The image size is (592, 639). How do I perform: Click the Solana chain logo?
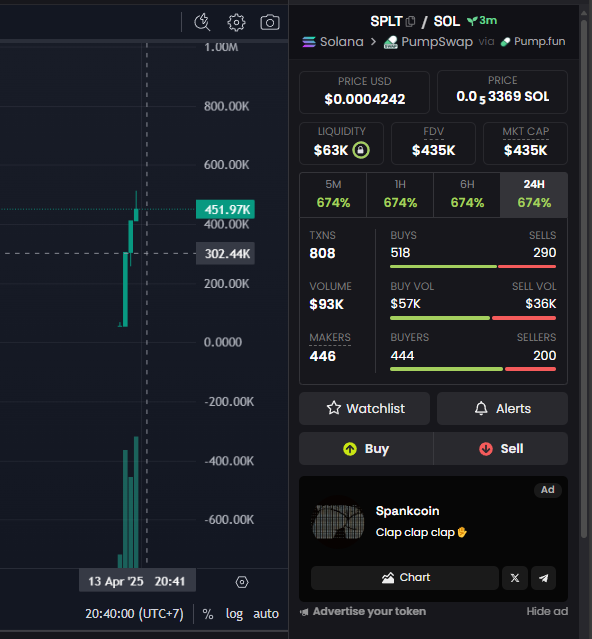coord(309,42)
